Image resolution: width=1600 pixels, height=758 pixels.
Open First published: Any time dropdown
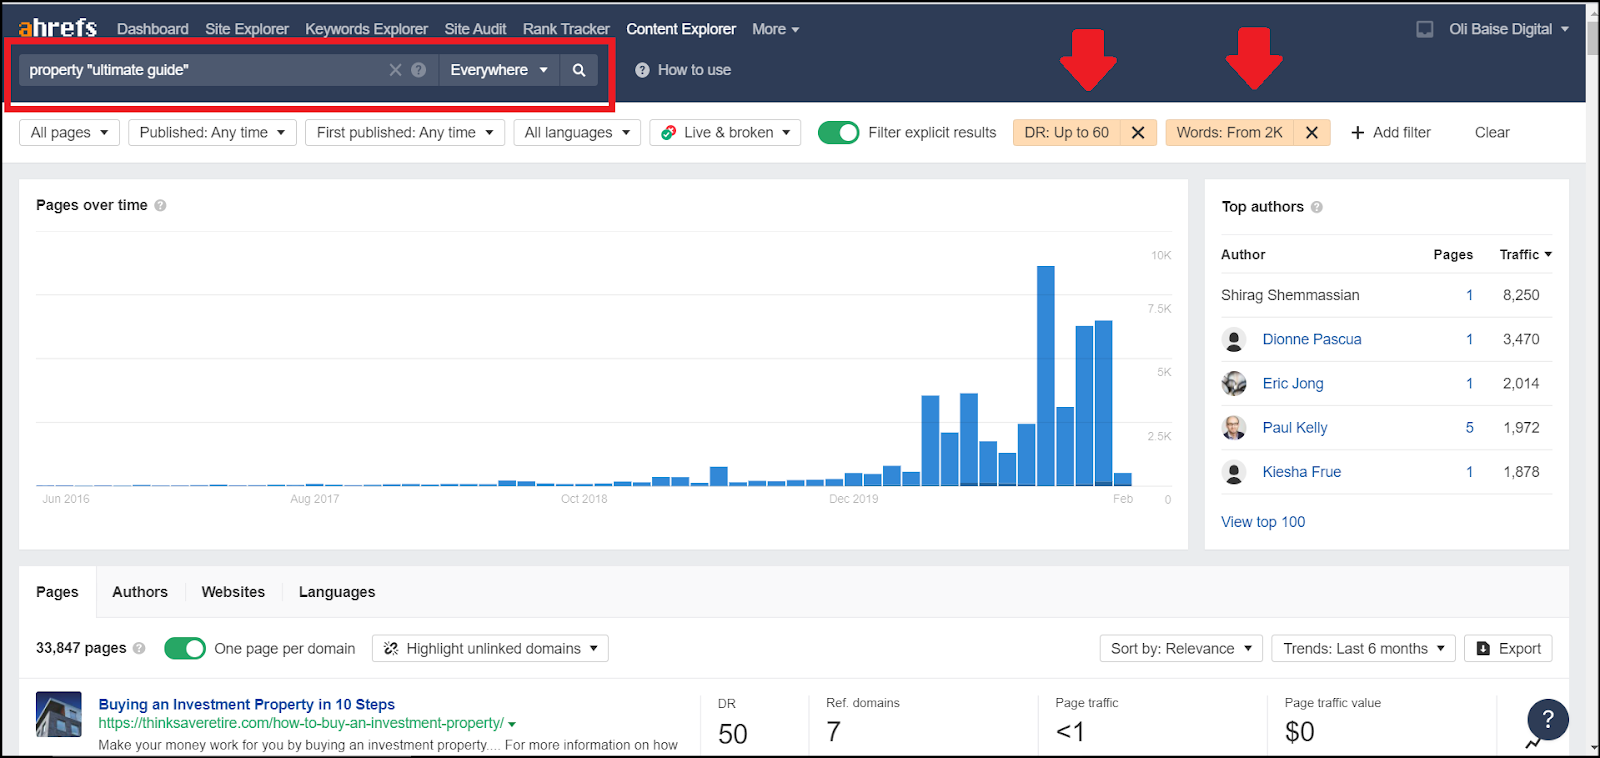[405, 133]
